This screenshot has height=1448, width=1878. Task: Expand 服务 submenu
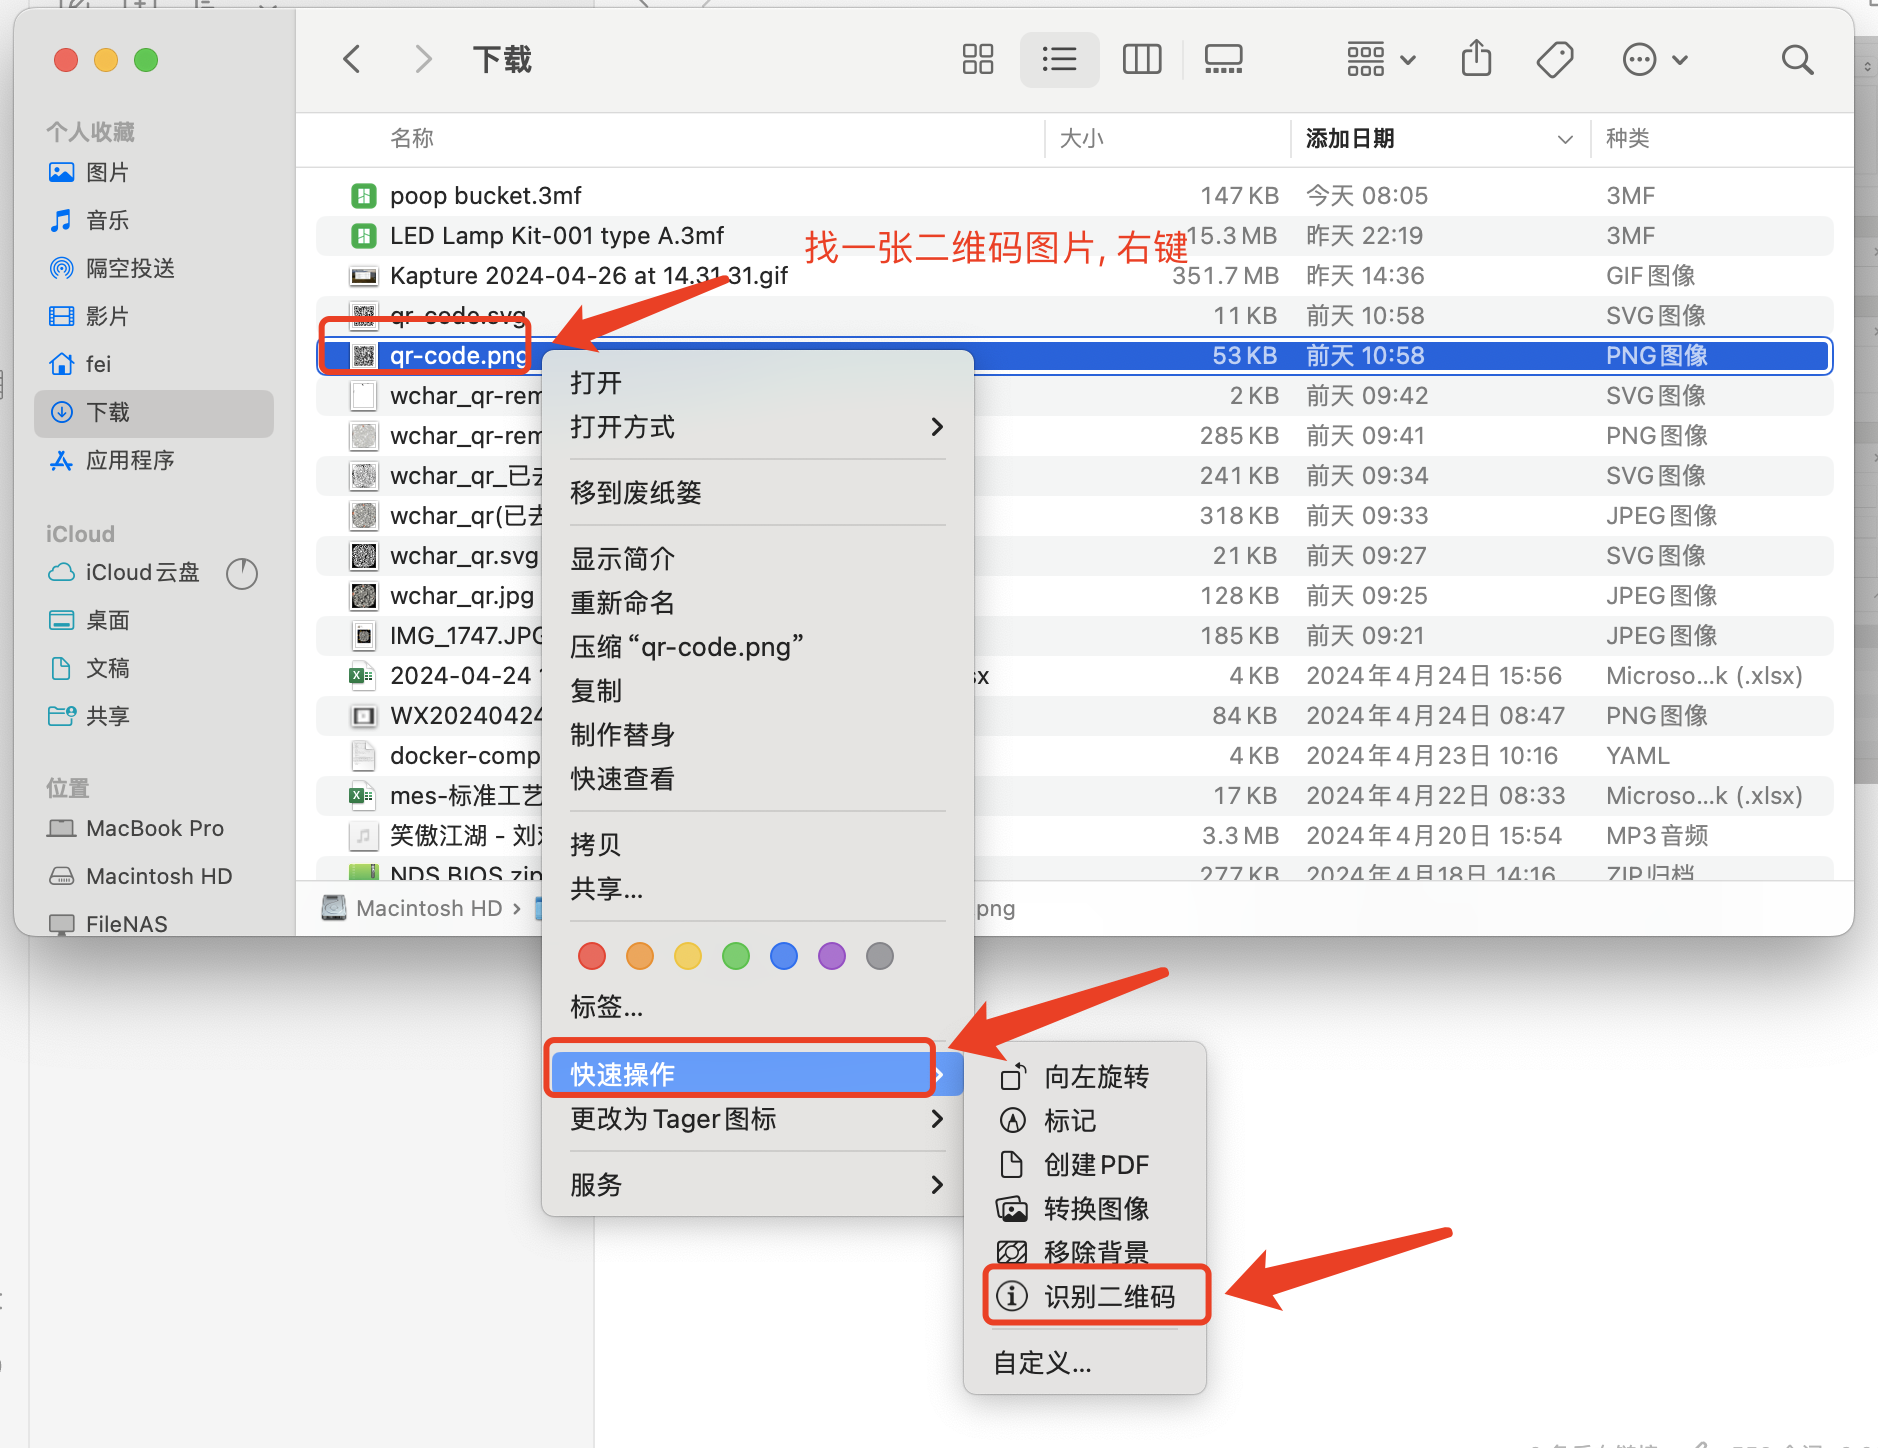click(x=757, y=1184)
